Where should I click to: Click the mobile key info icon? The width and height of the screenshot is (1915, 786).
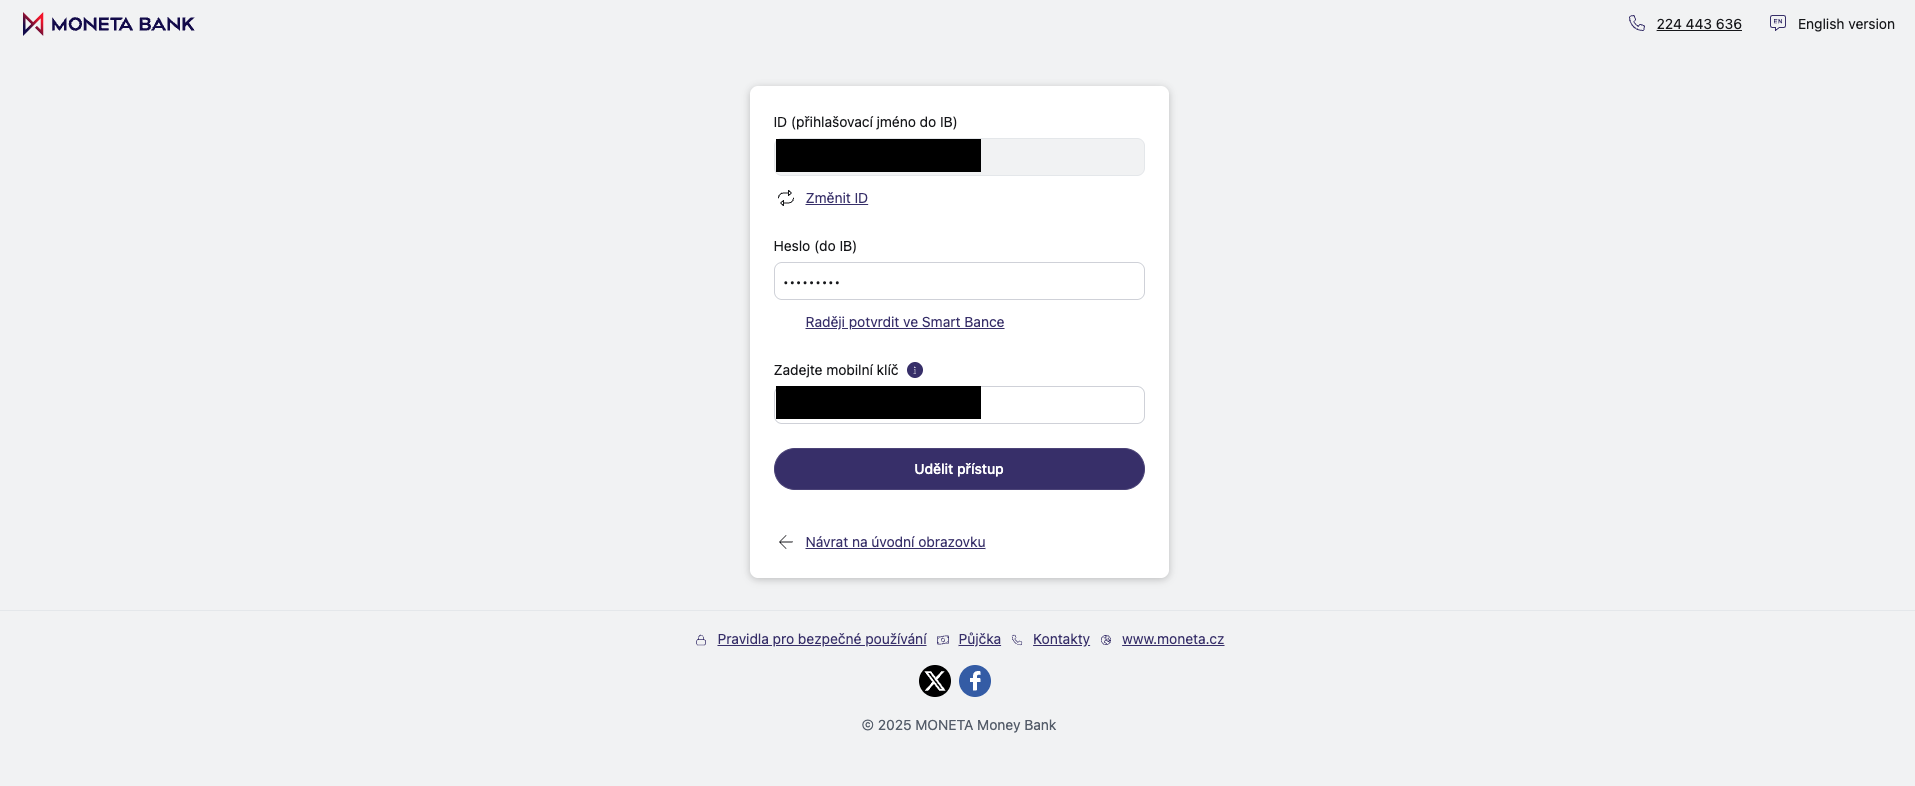[915, 370]
